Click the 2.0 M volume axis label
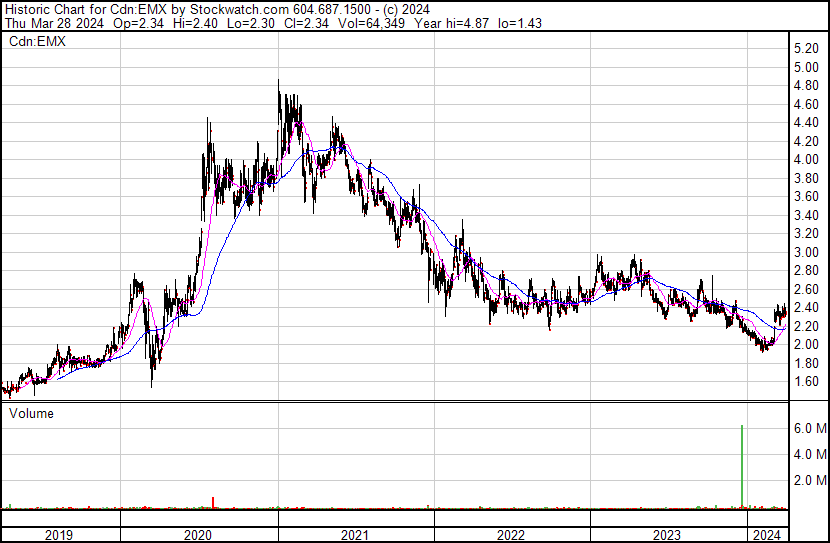The width and height of the screenshot is (830, 543). [809, 480]
